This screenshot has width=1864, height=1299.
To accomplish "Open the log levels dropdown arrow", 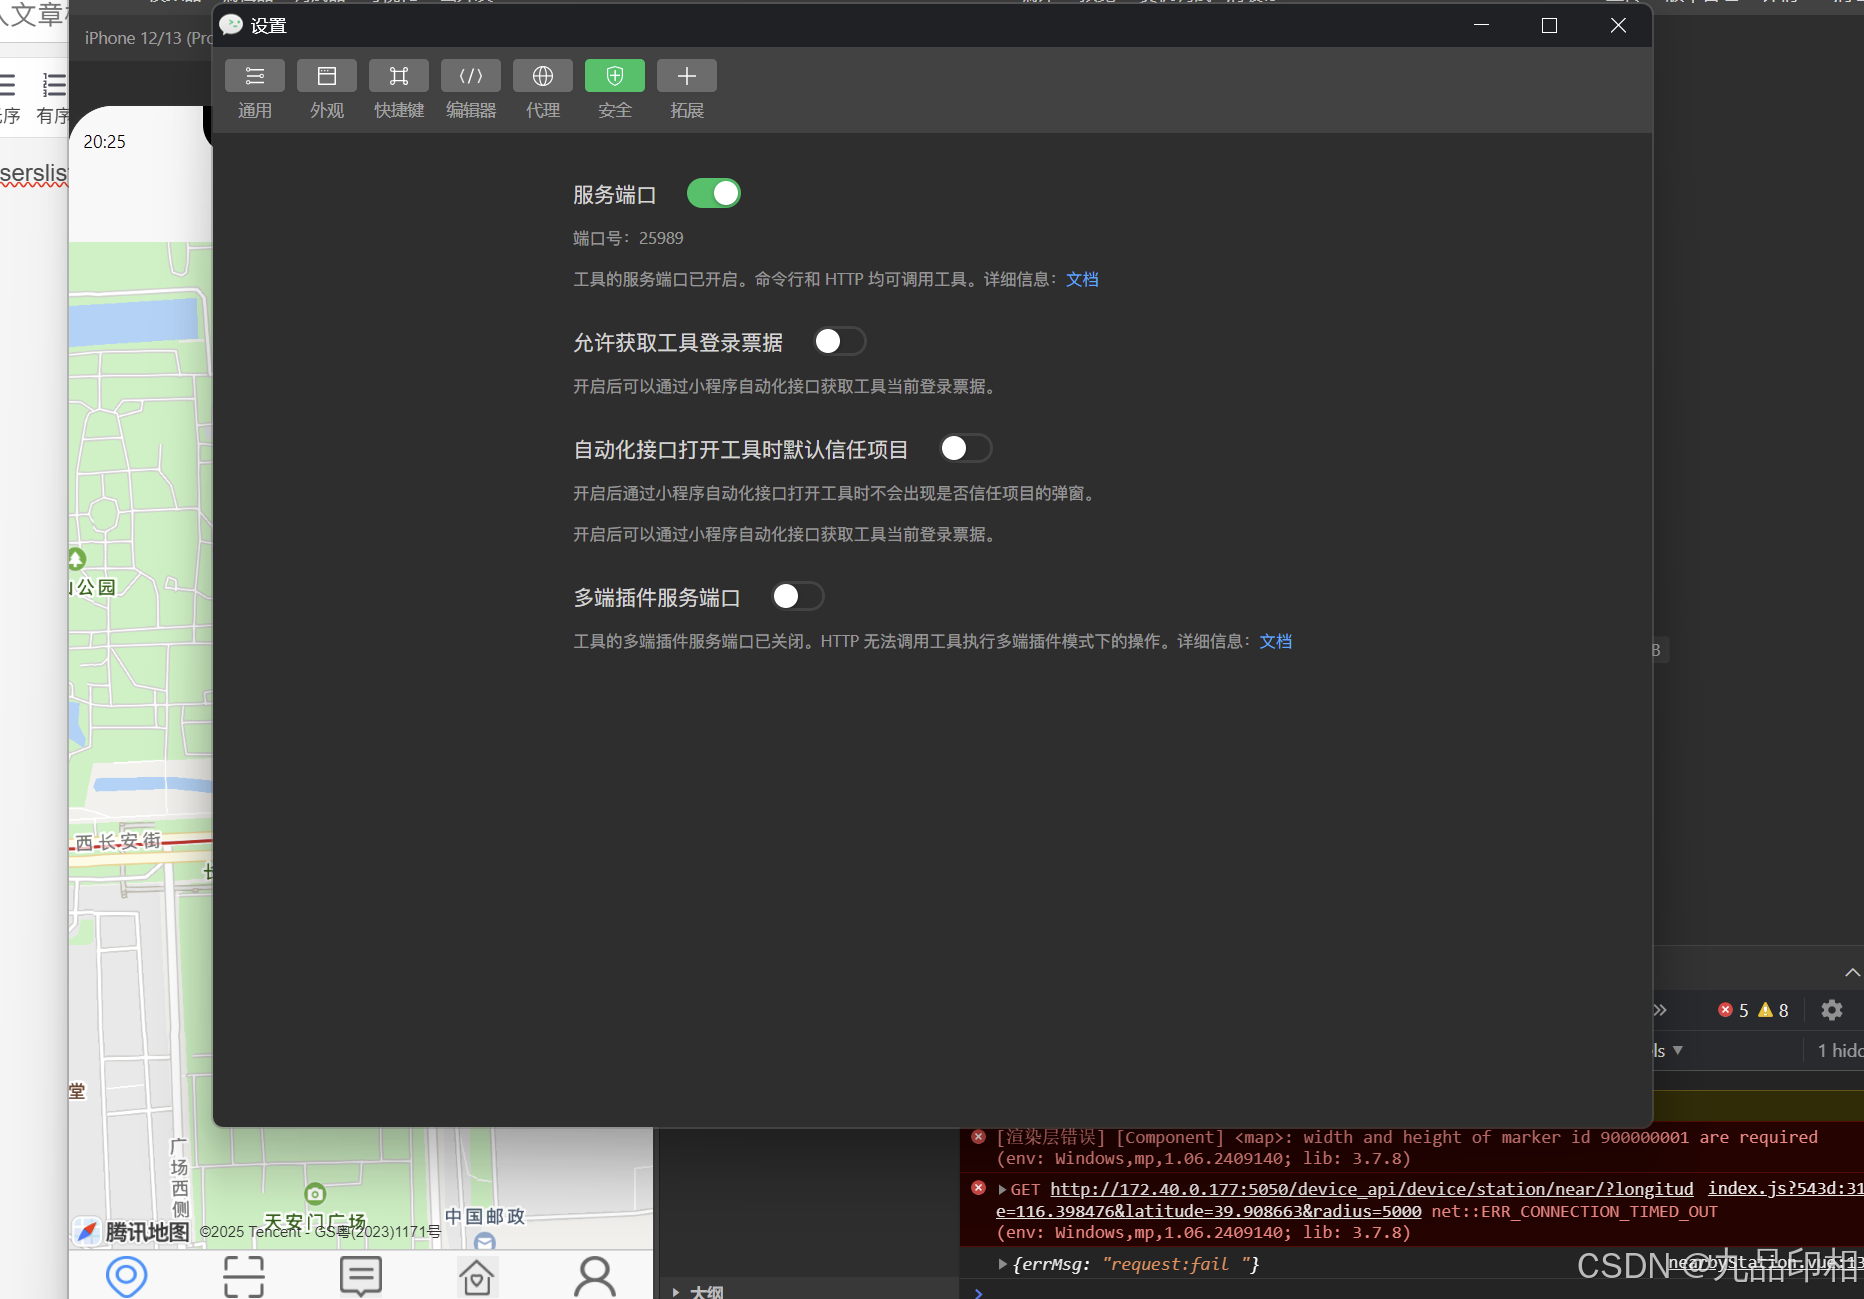I will 1678,1050.
